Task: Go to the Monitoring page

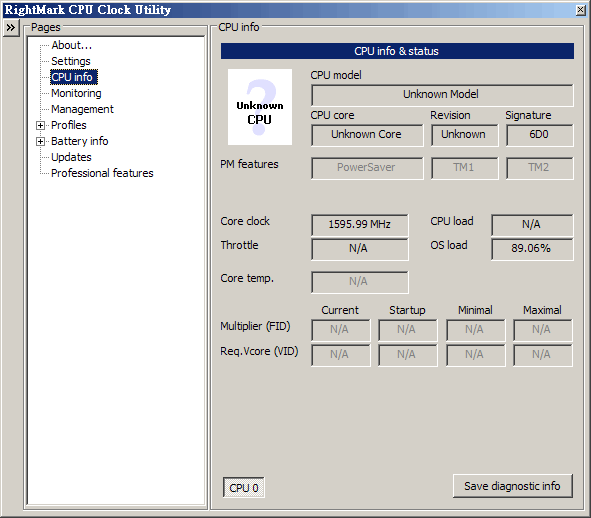Action: (76, 93)
